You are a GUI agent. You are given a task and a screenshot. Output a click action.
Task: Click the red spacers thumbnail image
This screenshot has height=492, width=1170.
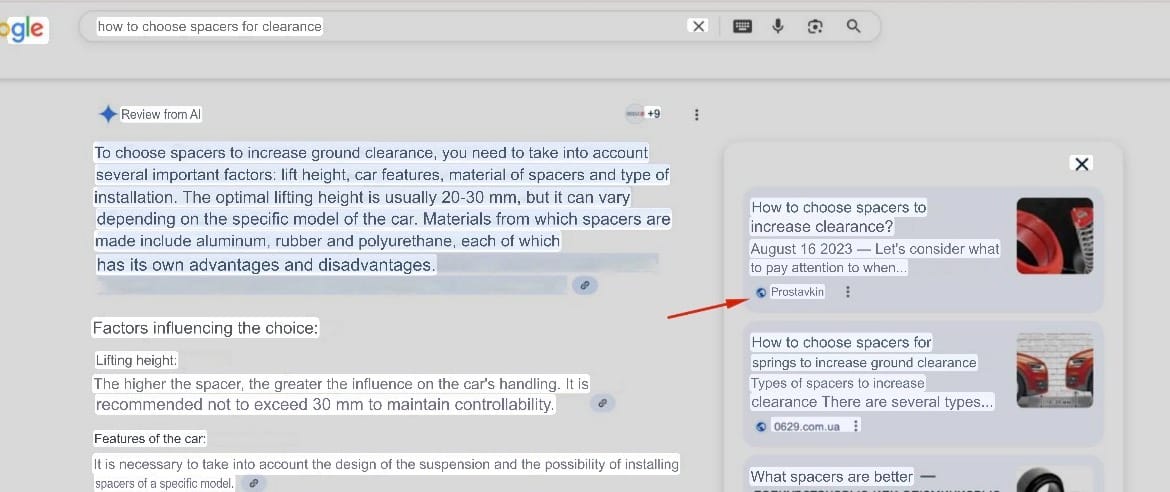coord(1054,236)
